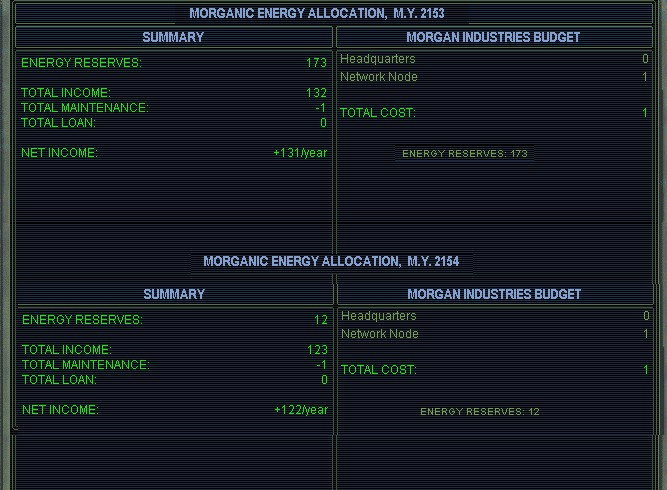This screenshot has width=667, height=490.
Task: Click the Energy Reserves value of 12
Action: [320, 320]
